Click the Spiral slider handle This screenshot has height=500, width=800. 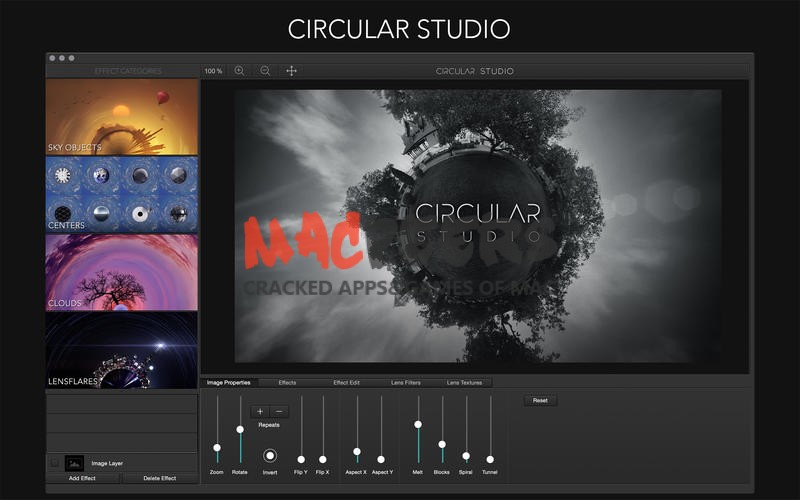[466, 456]
